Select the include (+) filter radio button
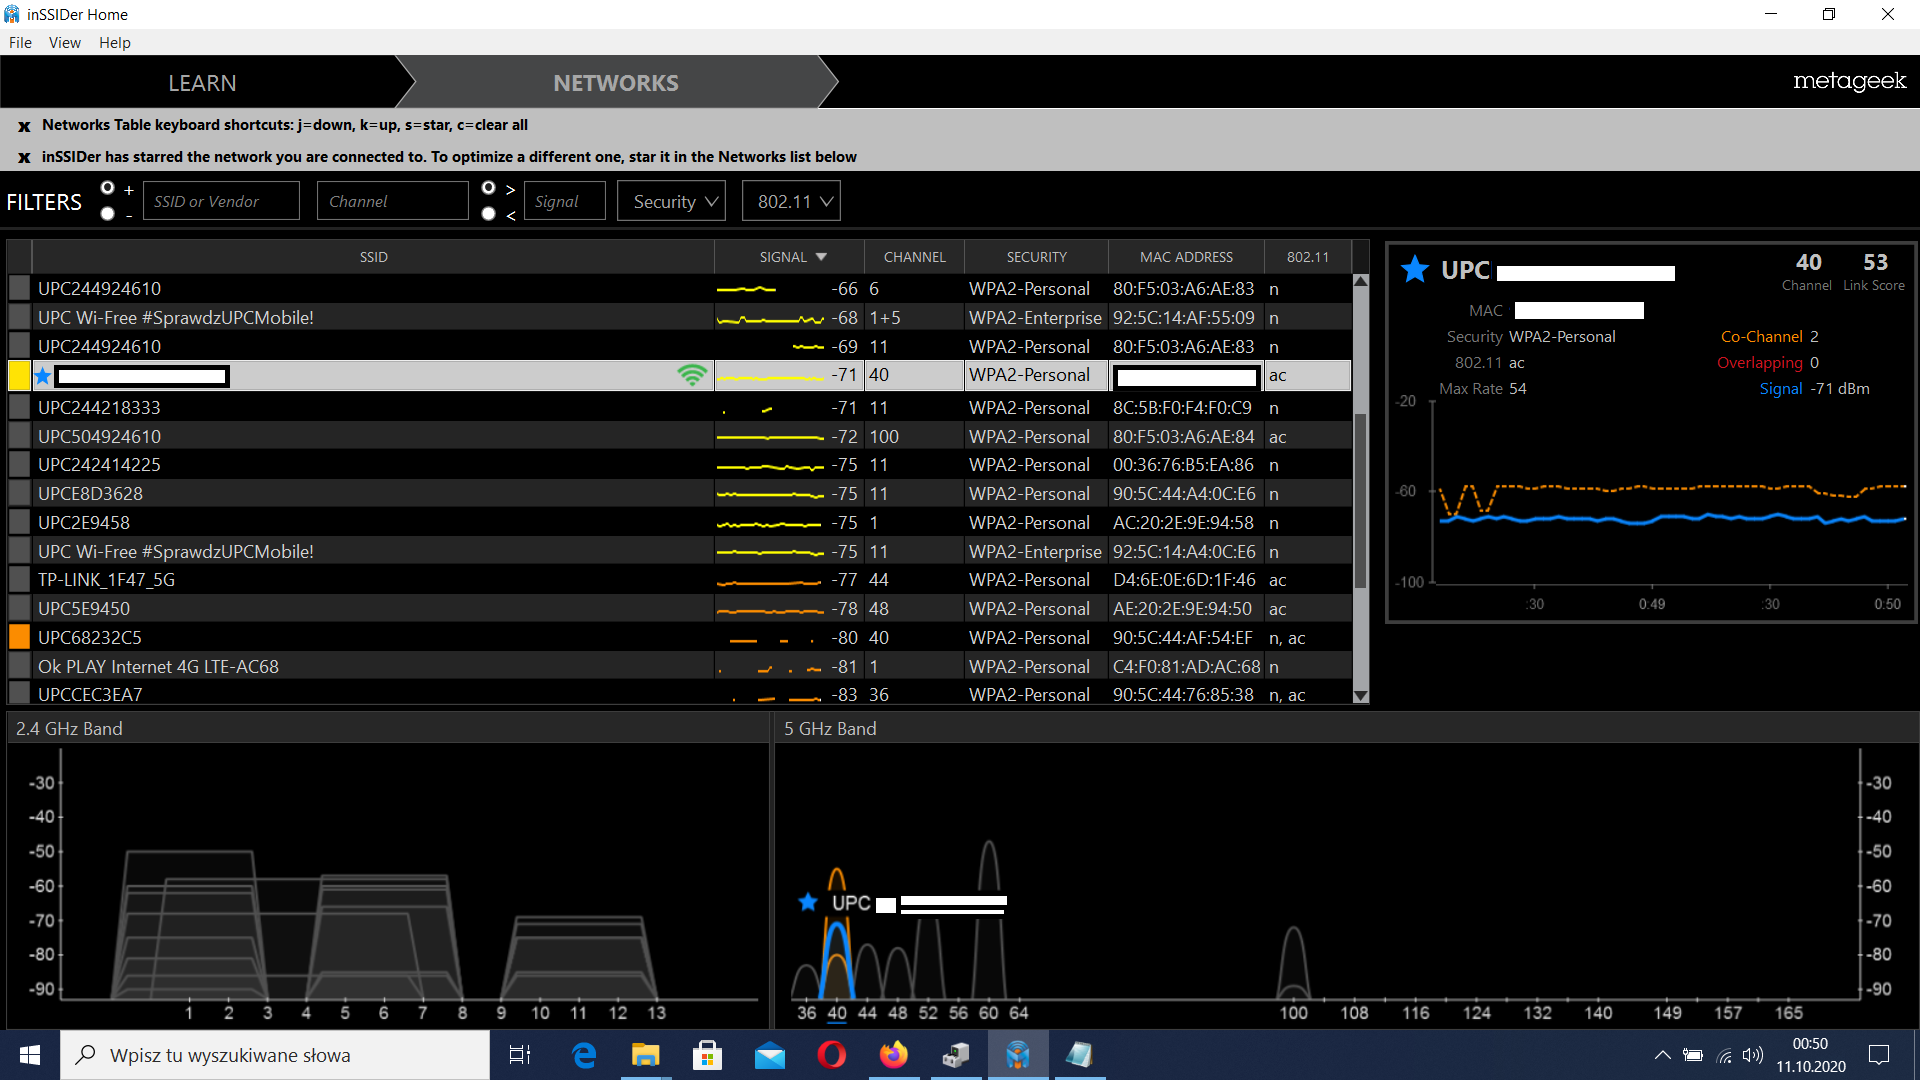This screenshot has height=1080, width=1920. click(108, 188)
